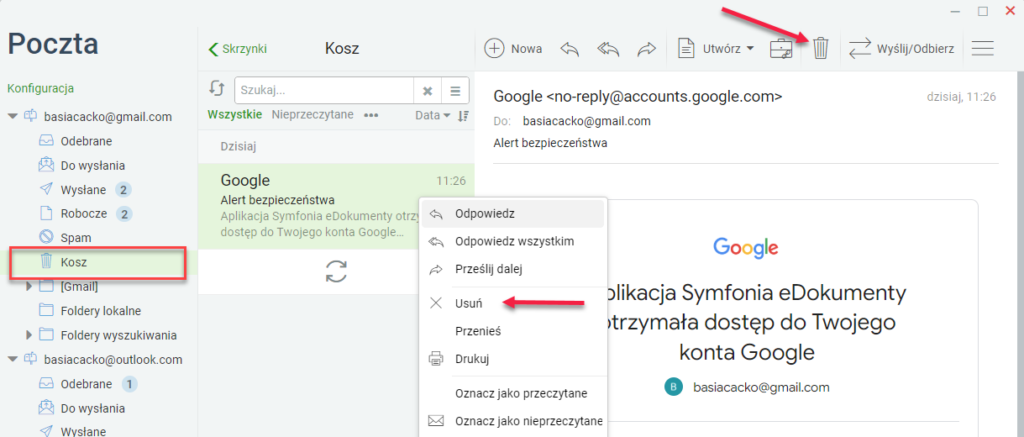Focus the Szukaj search field
This screenshot has width=1024, height=437.
[x=324, y=90]
